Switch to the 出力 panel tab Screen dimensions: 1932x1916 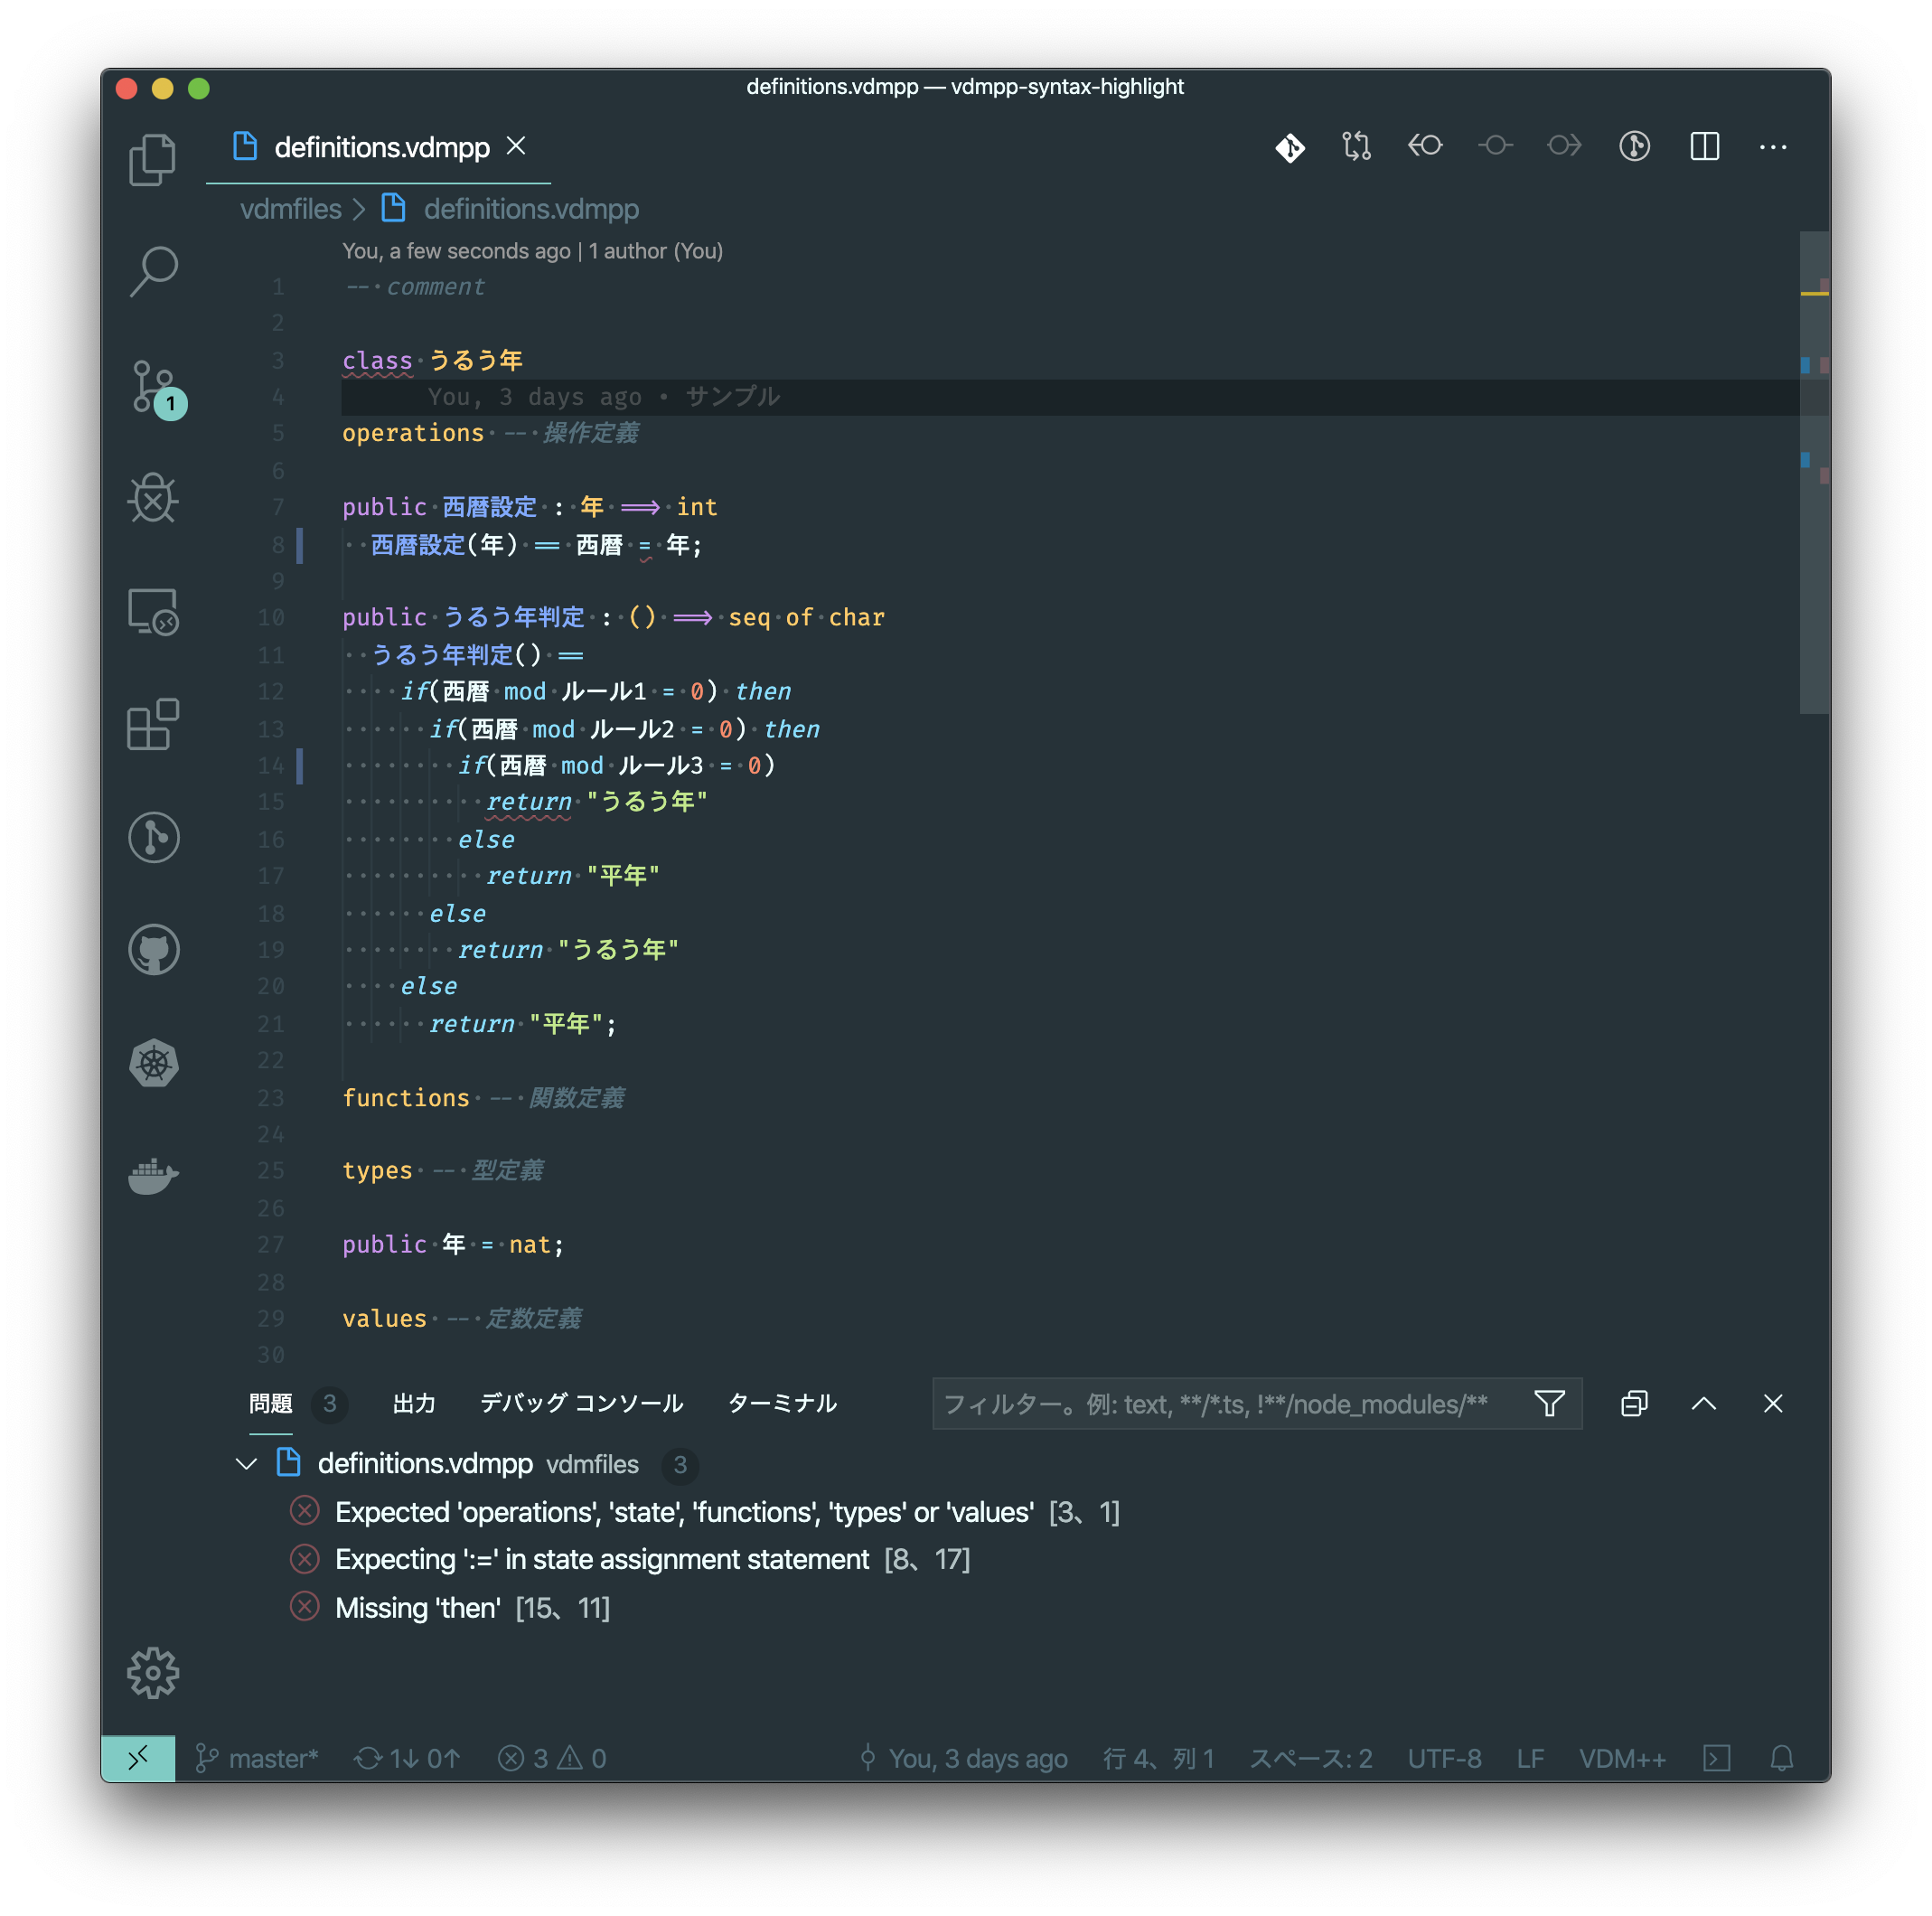(413, 1403)
